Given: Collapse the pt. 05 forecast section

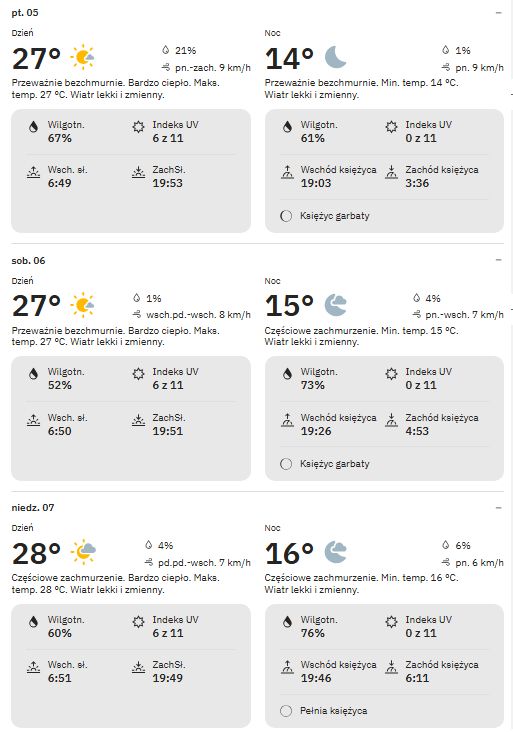Looking at the screenshot, I should pyautogui.click(x=499, y=13).
